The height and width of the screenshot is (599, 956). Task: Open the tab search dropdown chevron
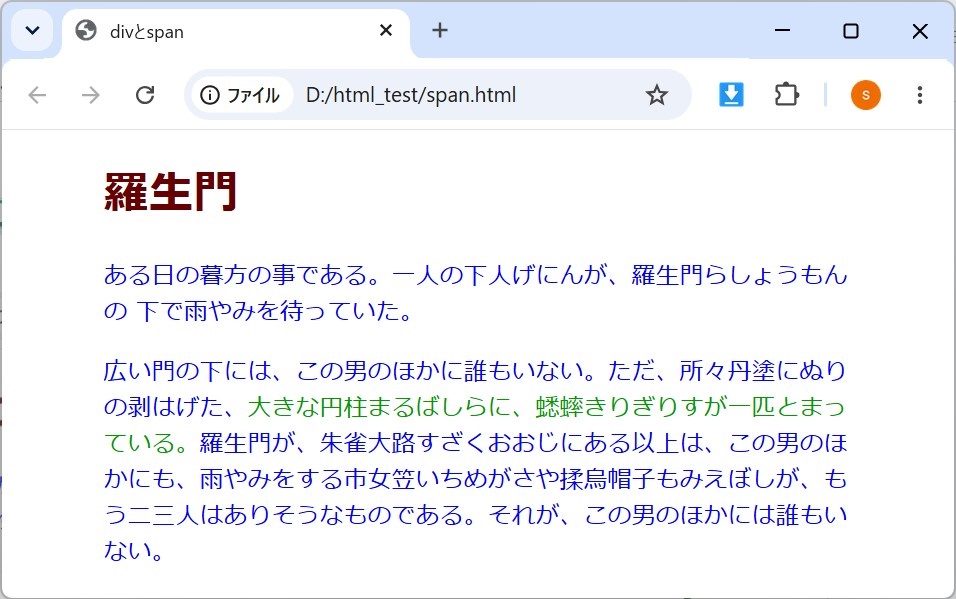coord(32,30)
